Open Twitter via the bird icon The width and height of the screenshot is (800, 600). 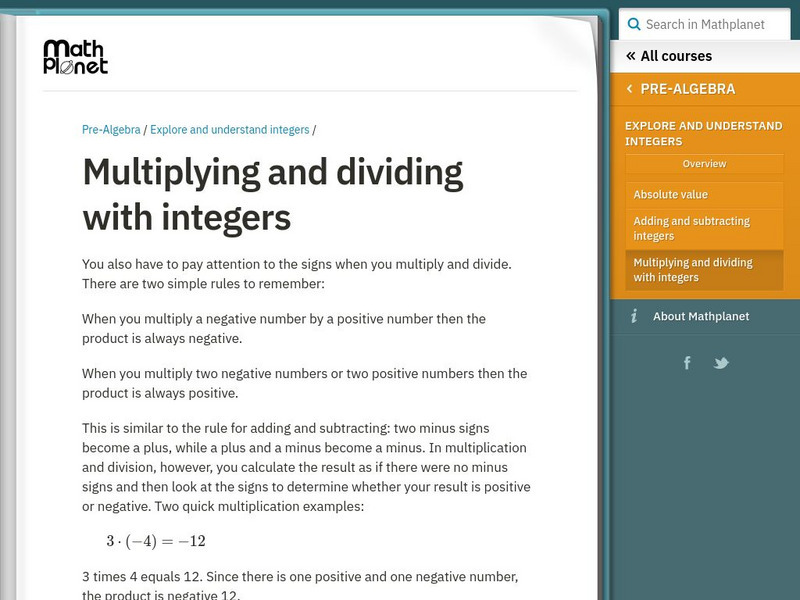722,363
